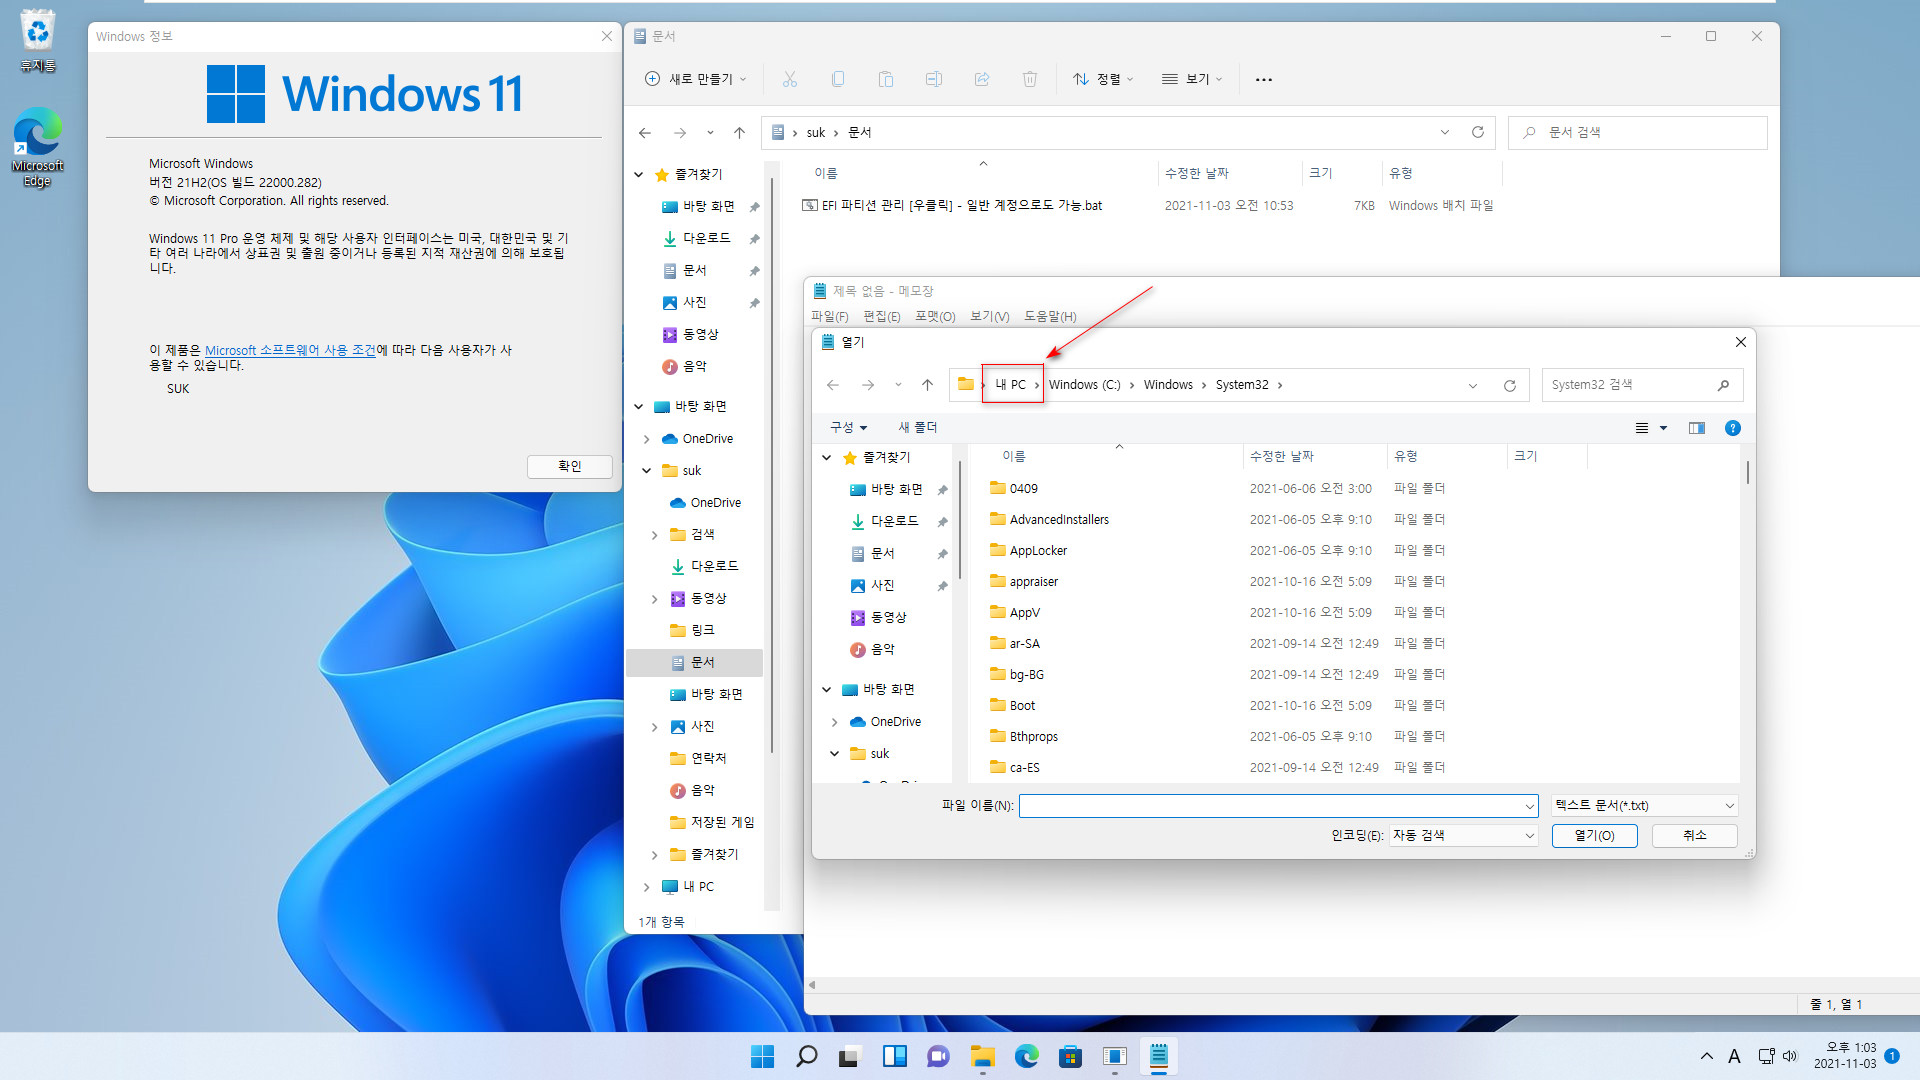Open the 편집(E) menu in Notepad
The height and width of the screenshot is (1080, 1920).
pos(882,316)
